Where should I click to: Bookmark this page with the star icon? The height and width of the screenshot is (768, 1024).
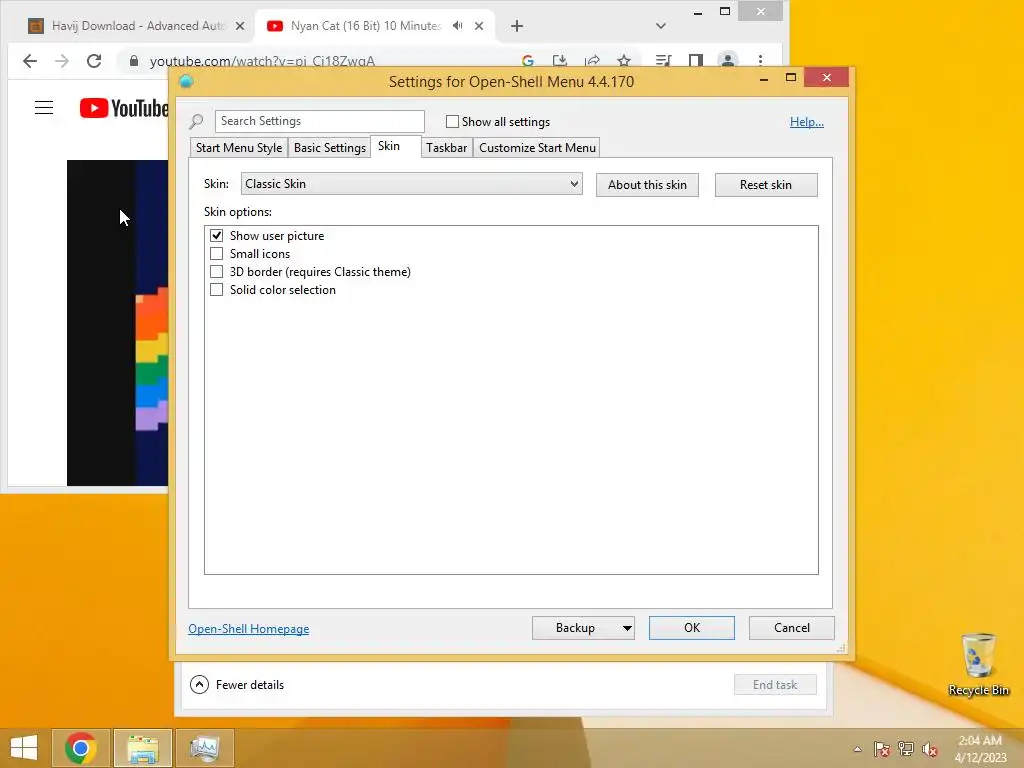click(624, 61)
